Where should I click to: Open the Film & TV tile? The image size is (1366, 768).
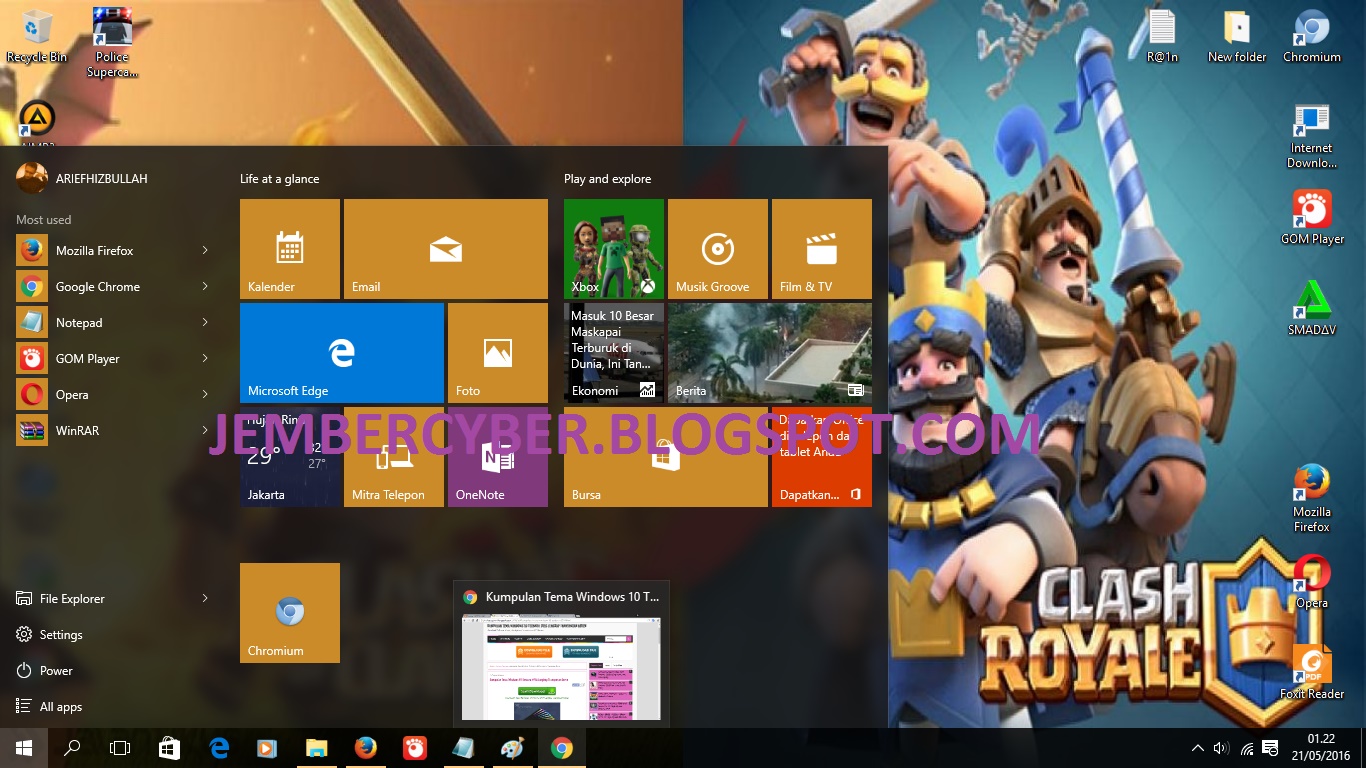(822, 249)
